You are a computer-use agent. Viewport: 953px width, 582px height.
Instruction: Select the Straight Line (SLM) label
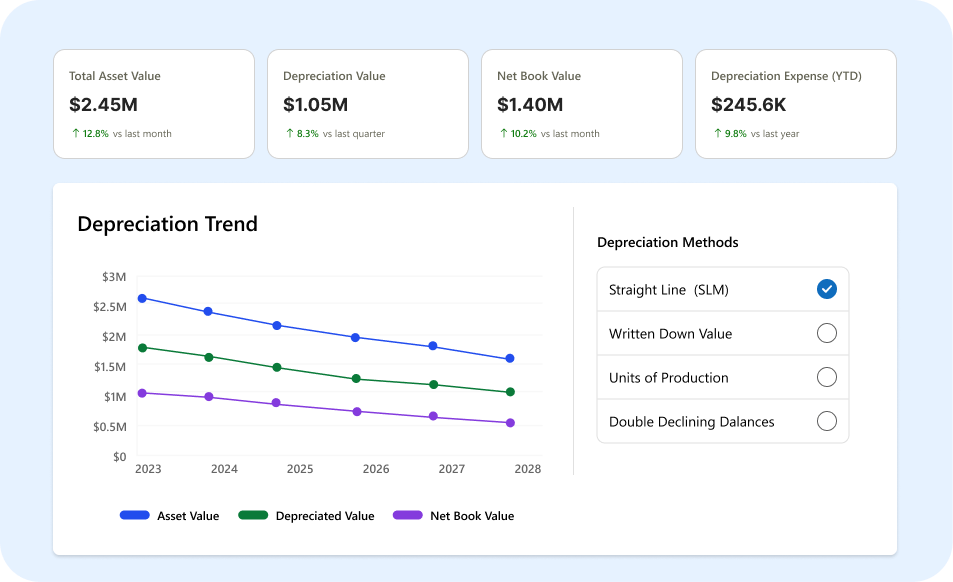click(669, 290)
